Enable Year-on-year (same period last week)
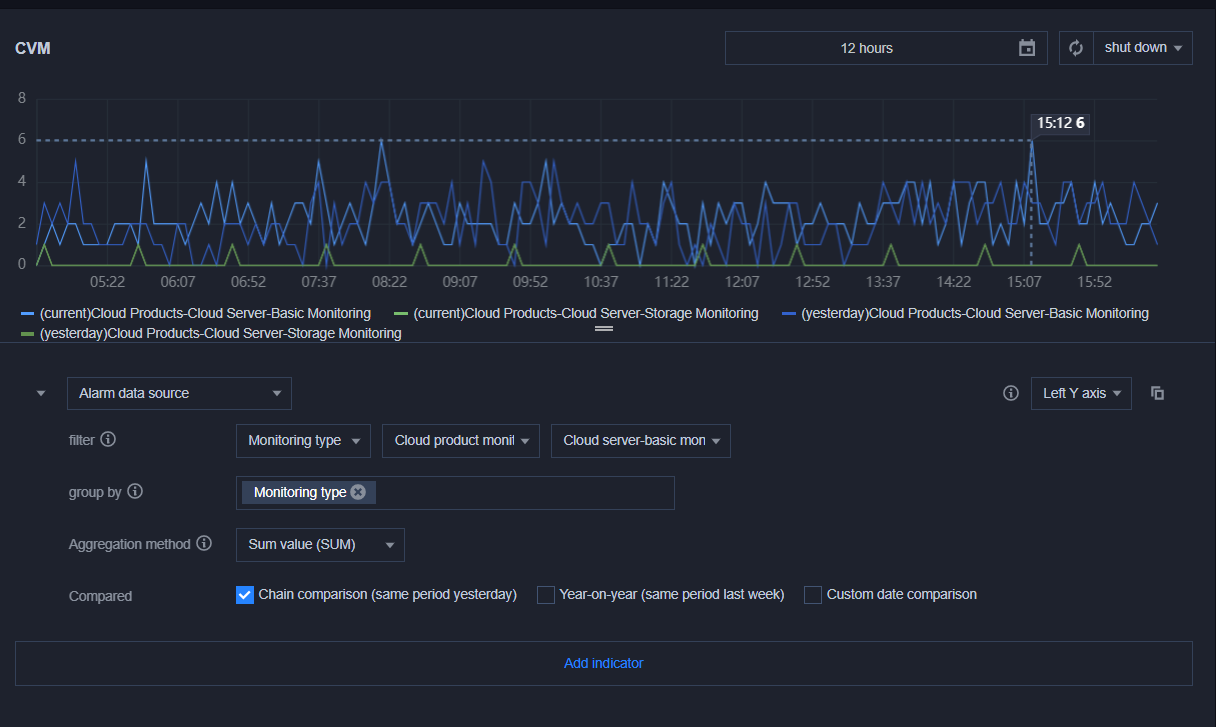The image size is (1216, 727). pos(546,595)
